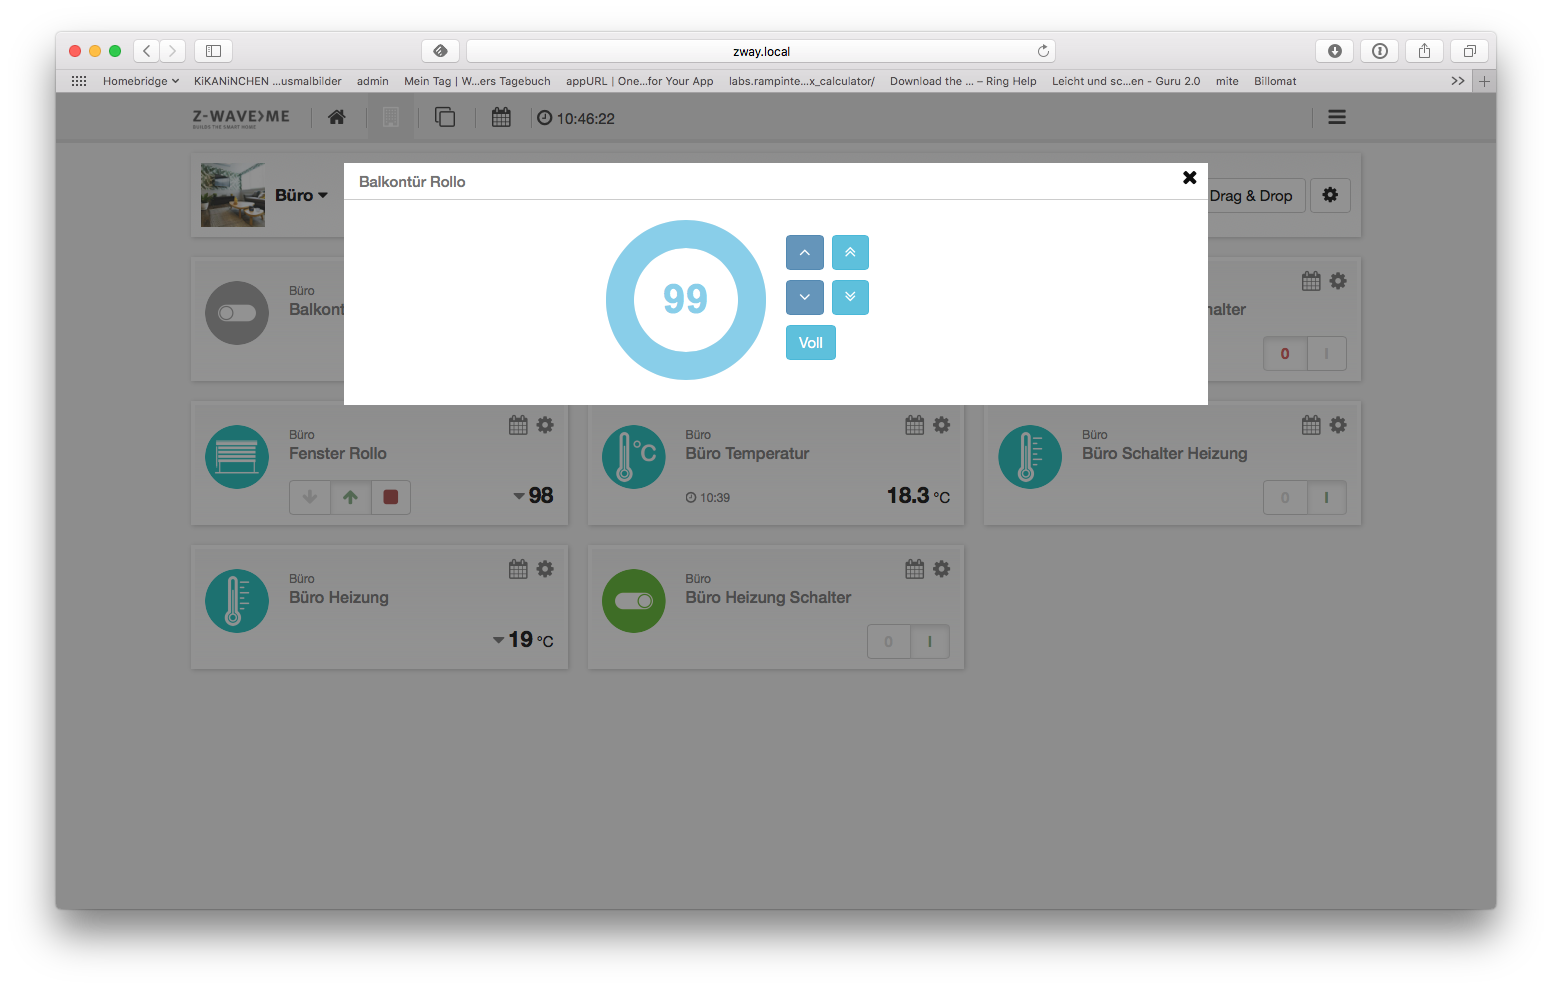Click the zway.local address bar
The width and height of the screenshot is (1552, 989).
pyautogui.click(x=760, y=51)
